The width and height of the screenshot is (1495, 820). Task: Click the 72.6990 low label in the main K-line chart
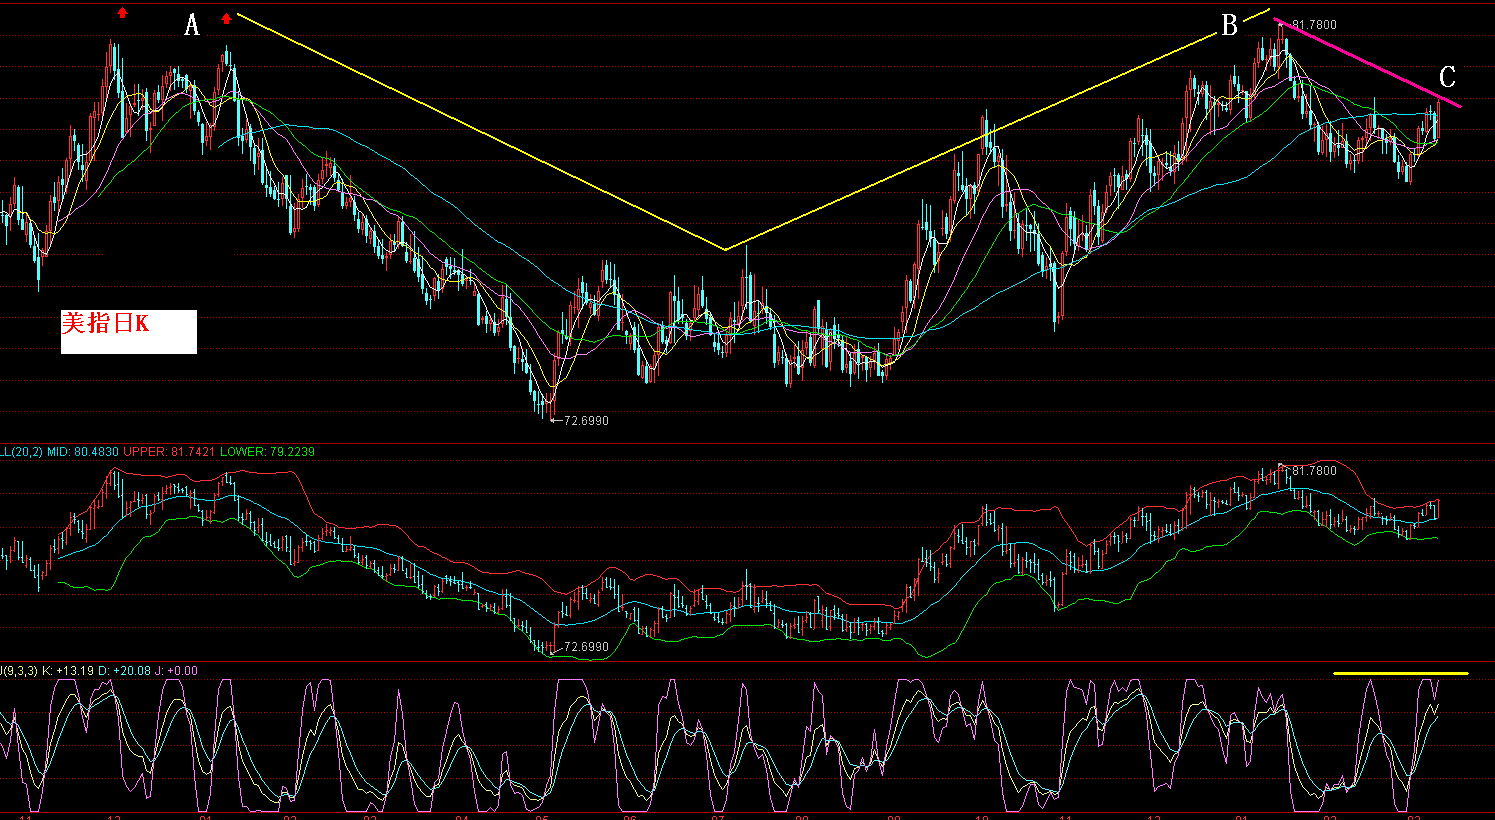point(586,421)
